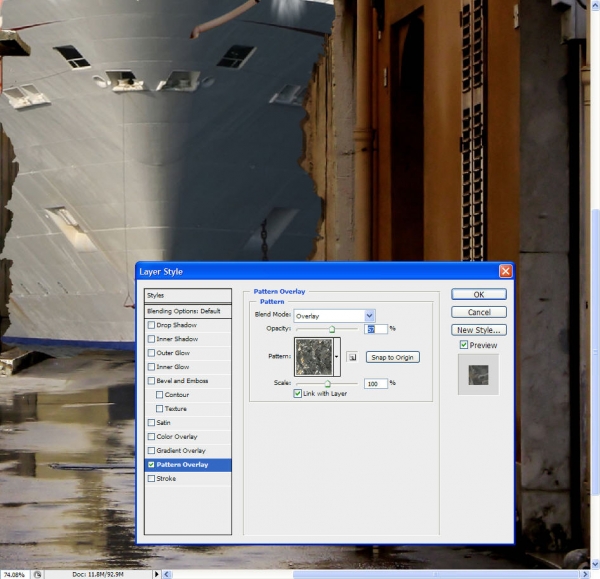Open the status bar options arrow after Doc size
This screenshot has width=600, height=579.
click(x=156, y=574)
